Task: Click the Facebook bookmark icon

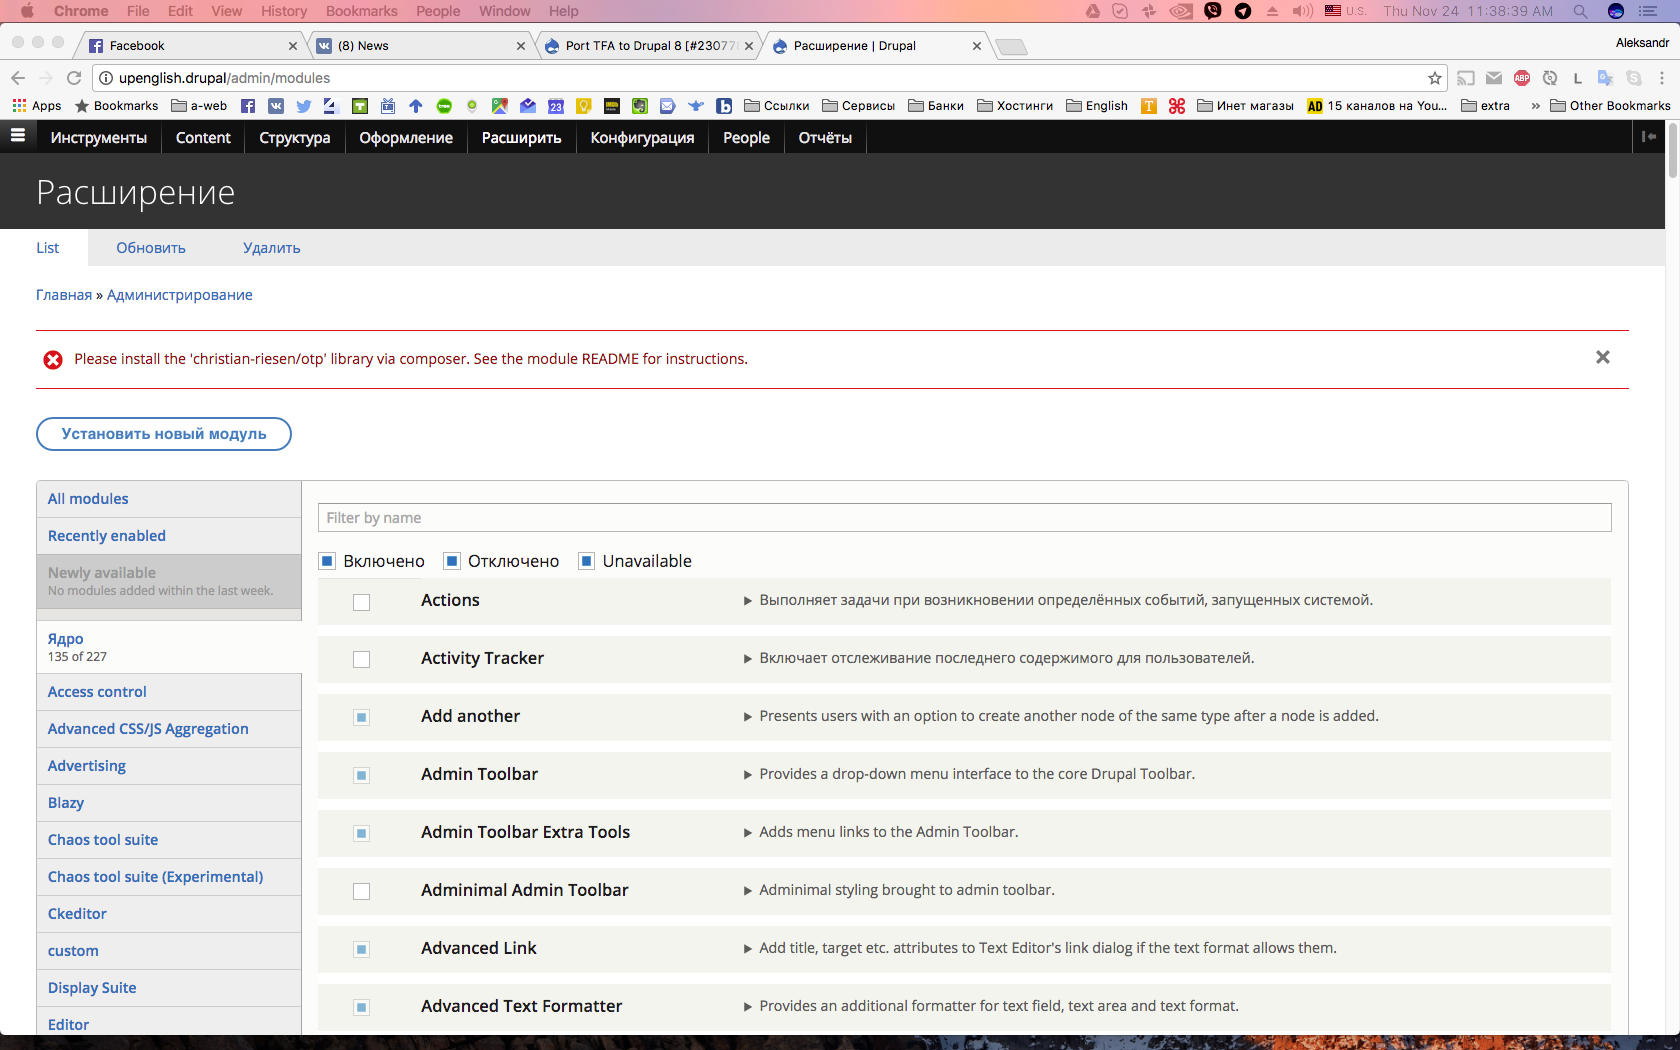Action: click(248, 106)
